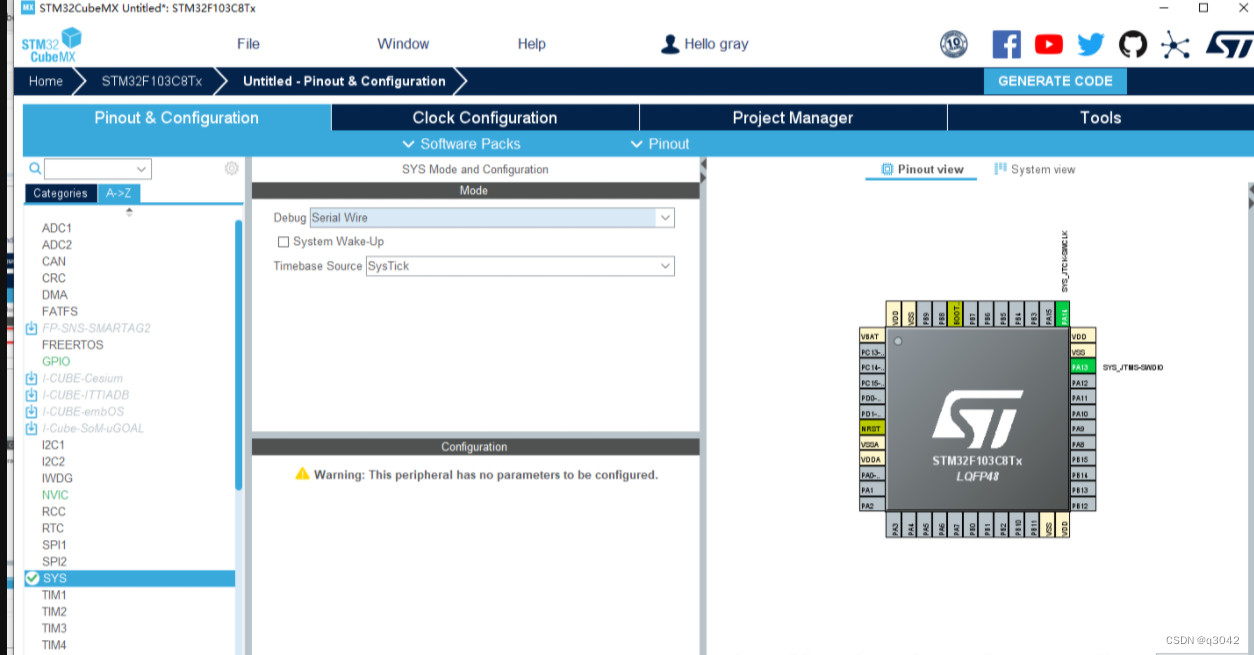
Task: Click download icon beside I-CUBE-ITTIADB
Action: point(31,395)
